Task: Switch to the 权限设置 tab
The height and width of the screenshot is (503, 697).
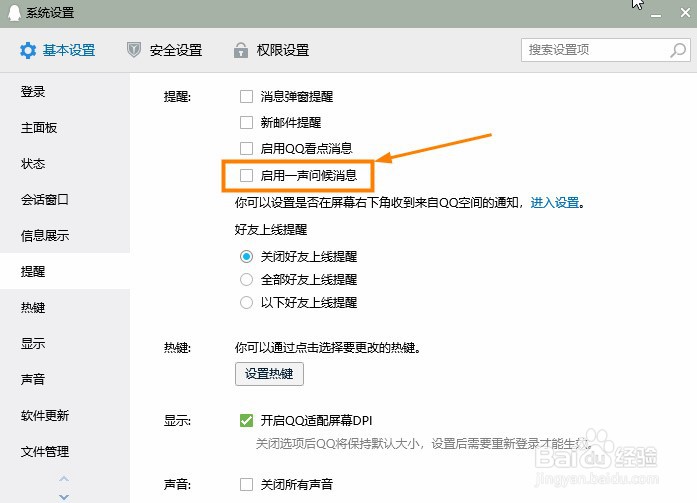Action: (x=272, y=50)
